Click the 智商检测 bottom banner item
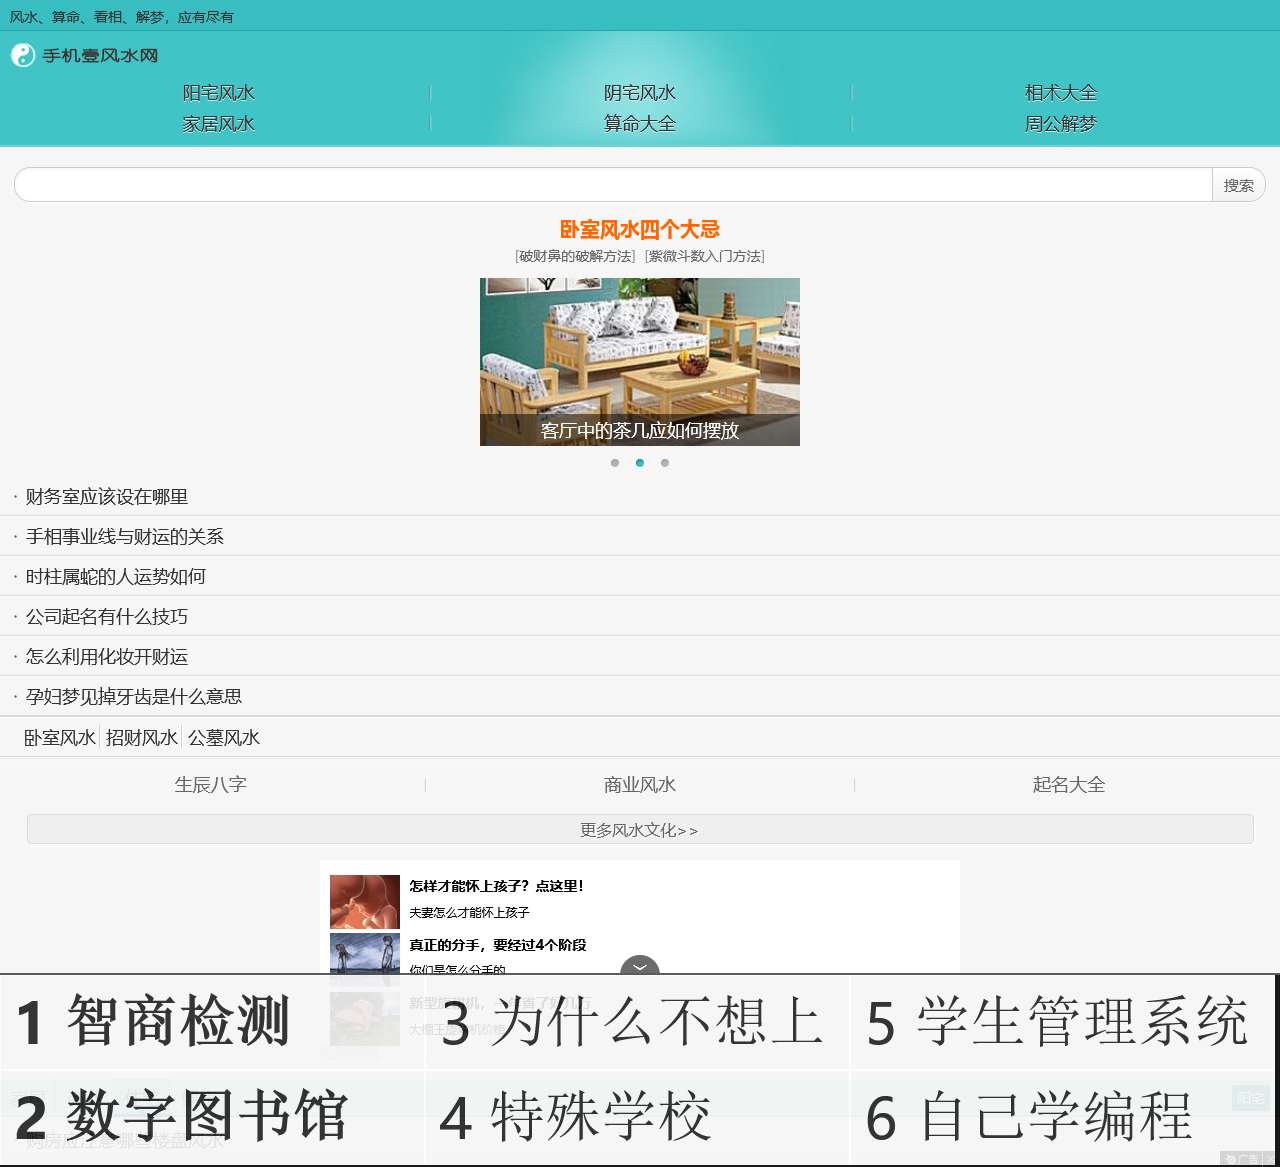This screenshot has width=1280, height=1167. point(155,1022)
